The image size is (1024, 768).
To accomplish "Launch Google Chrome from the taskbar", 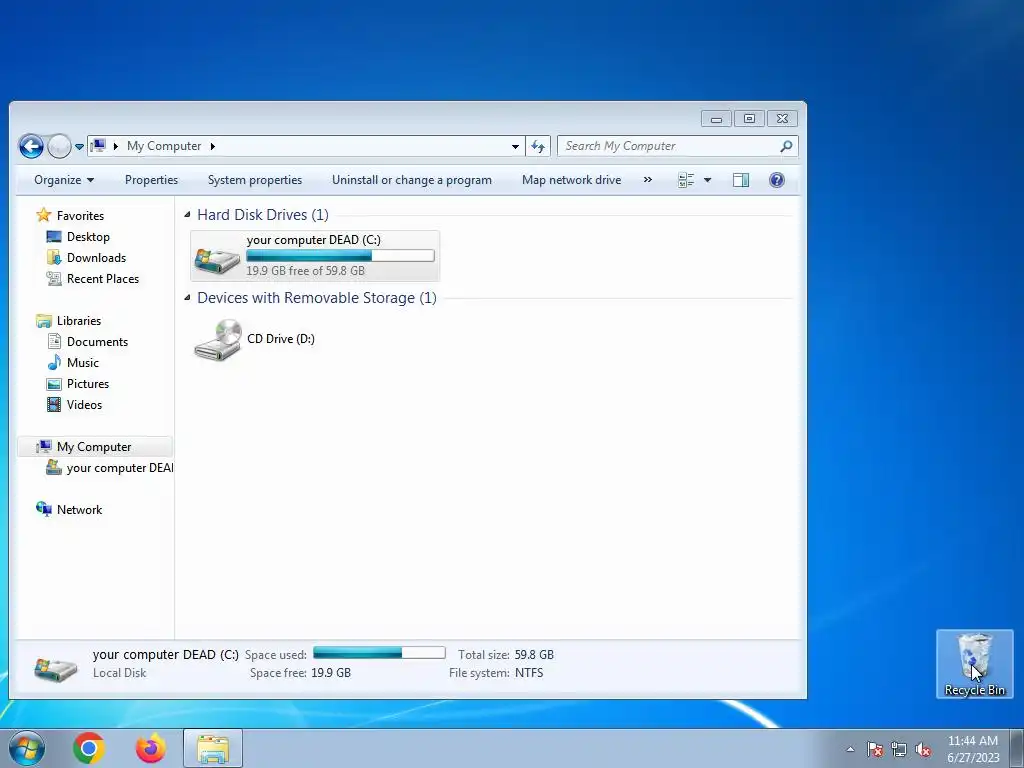I will 89,748.
